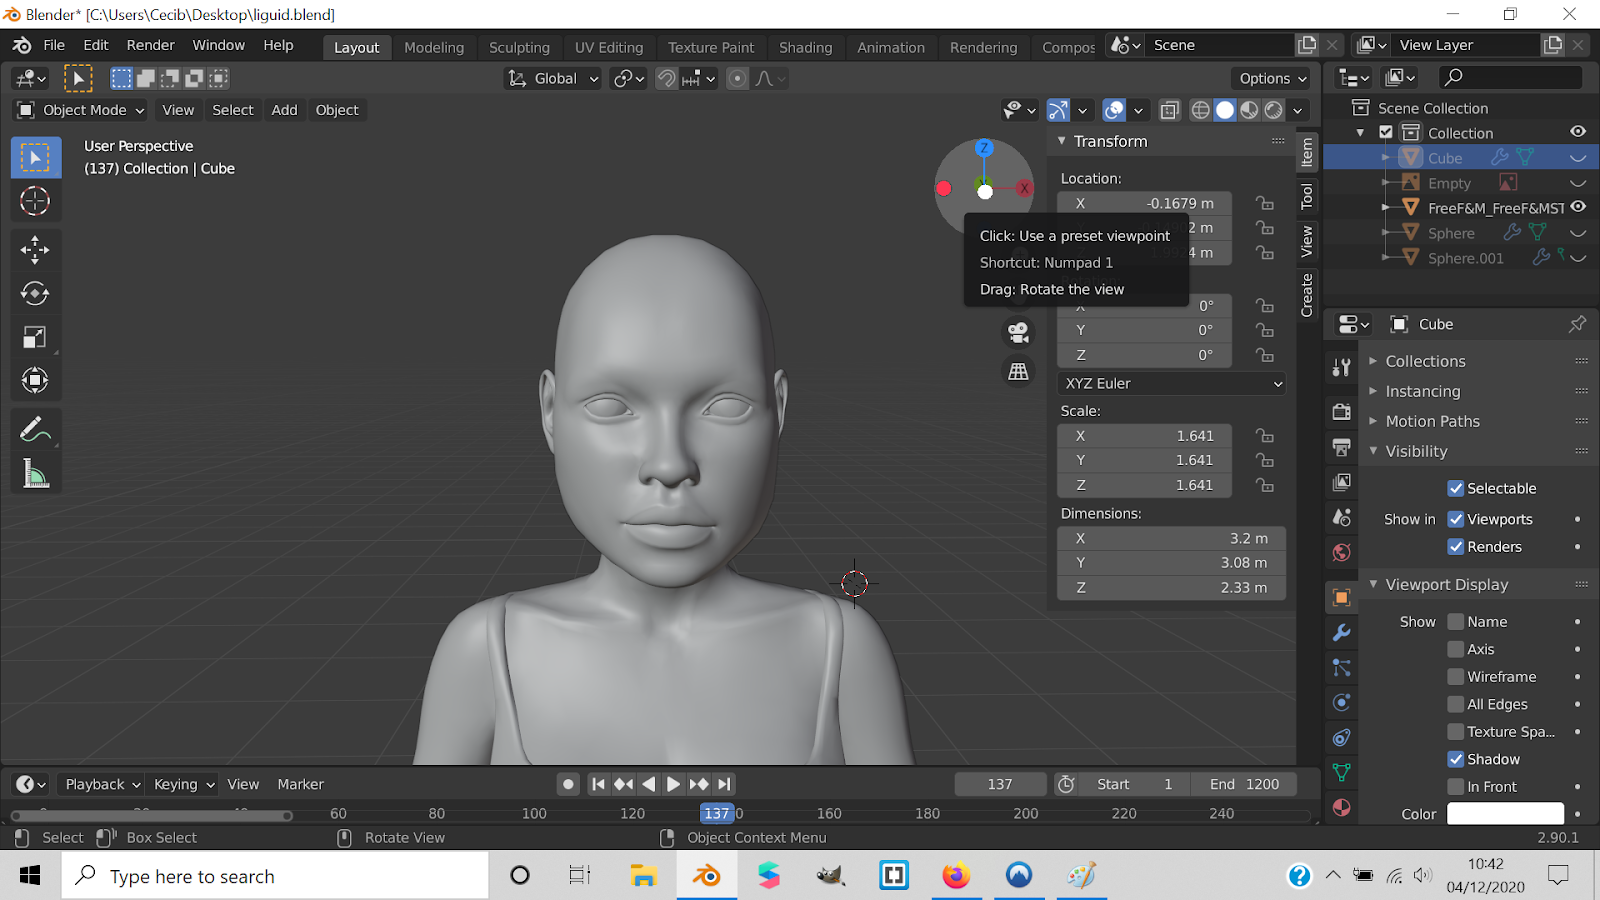Open Modifier properties wrench icon
The image size is (1600, 900).
[1342, 633]
